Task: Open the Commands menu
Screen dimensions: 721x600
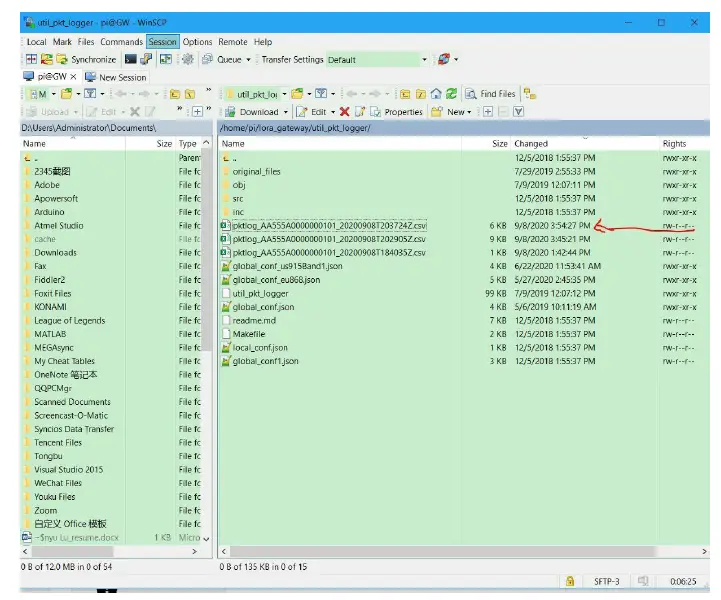Action: (121, 42)
